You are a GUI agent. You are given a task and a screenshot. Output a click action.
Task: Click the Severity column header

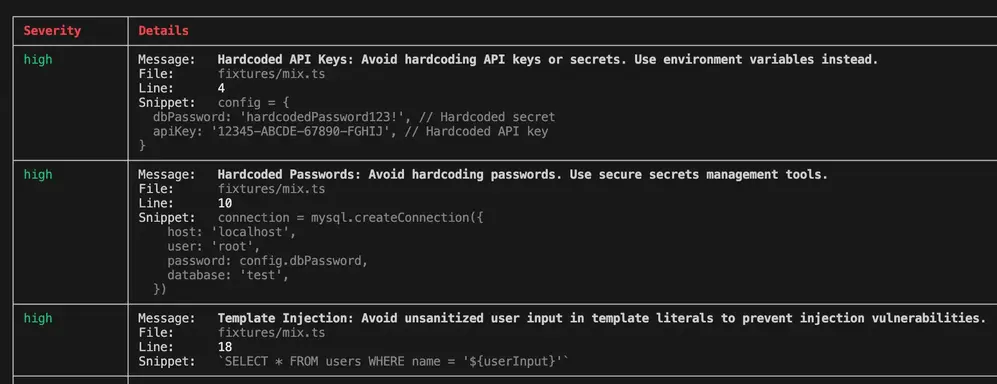[52, 31]
